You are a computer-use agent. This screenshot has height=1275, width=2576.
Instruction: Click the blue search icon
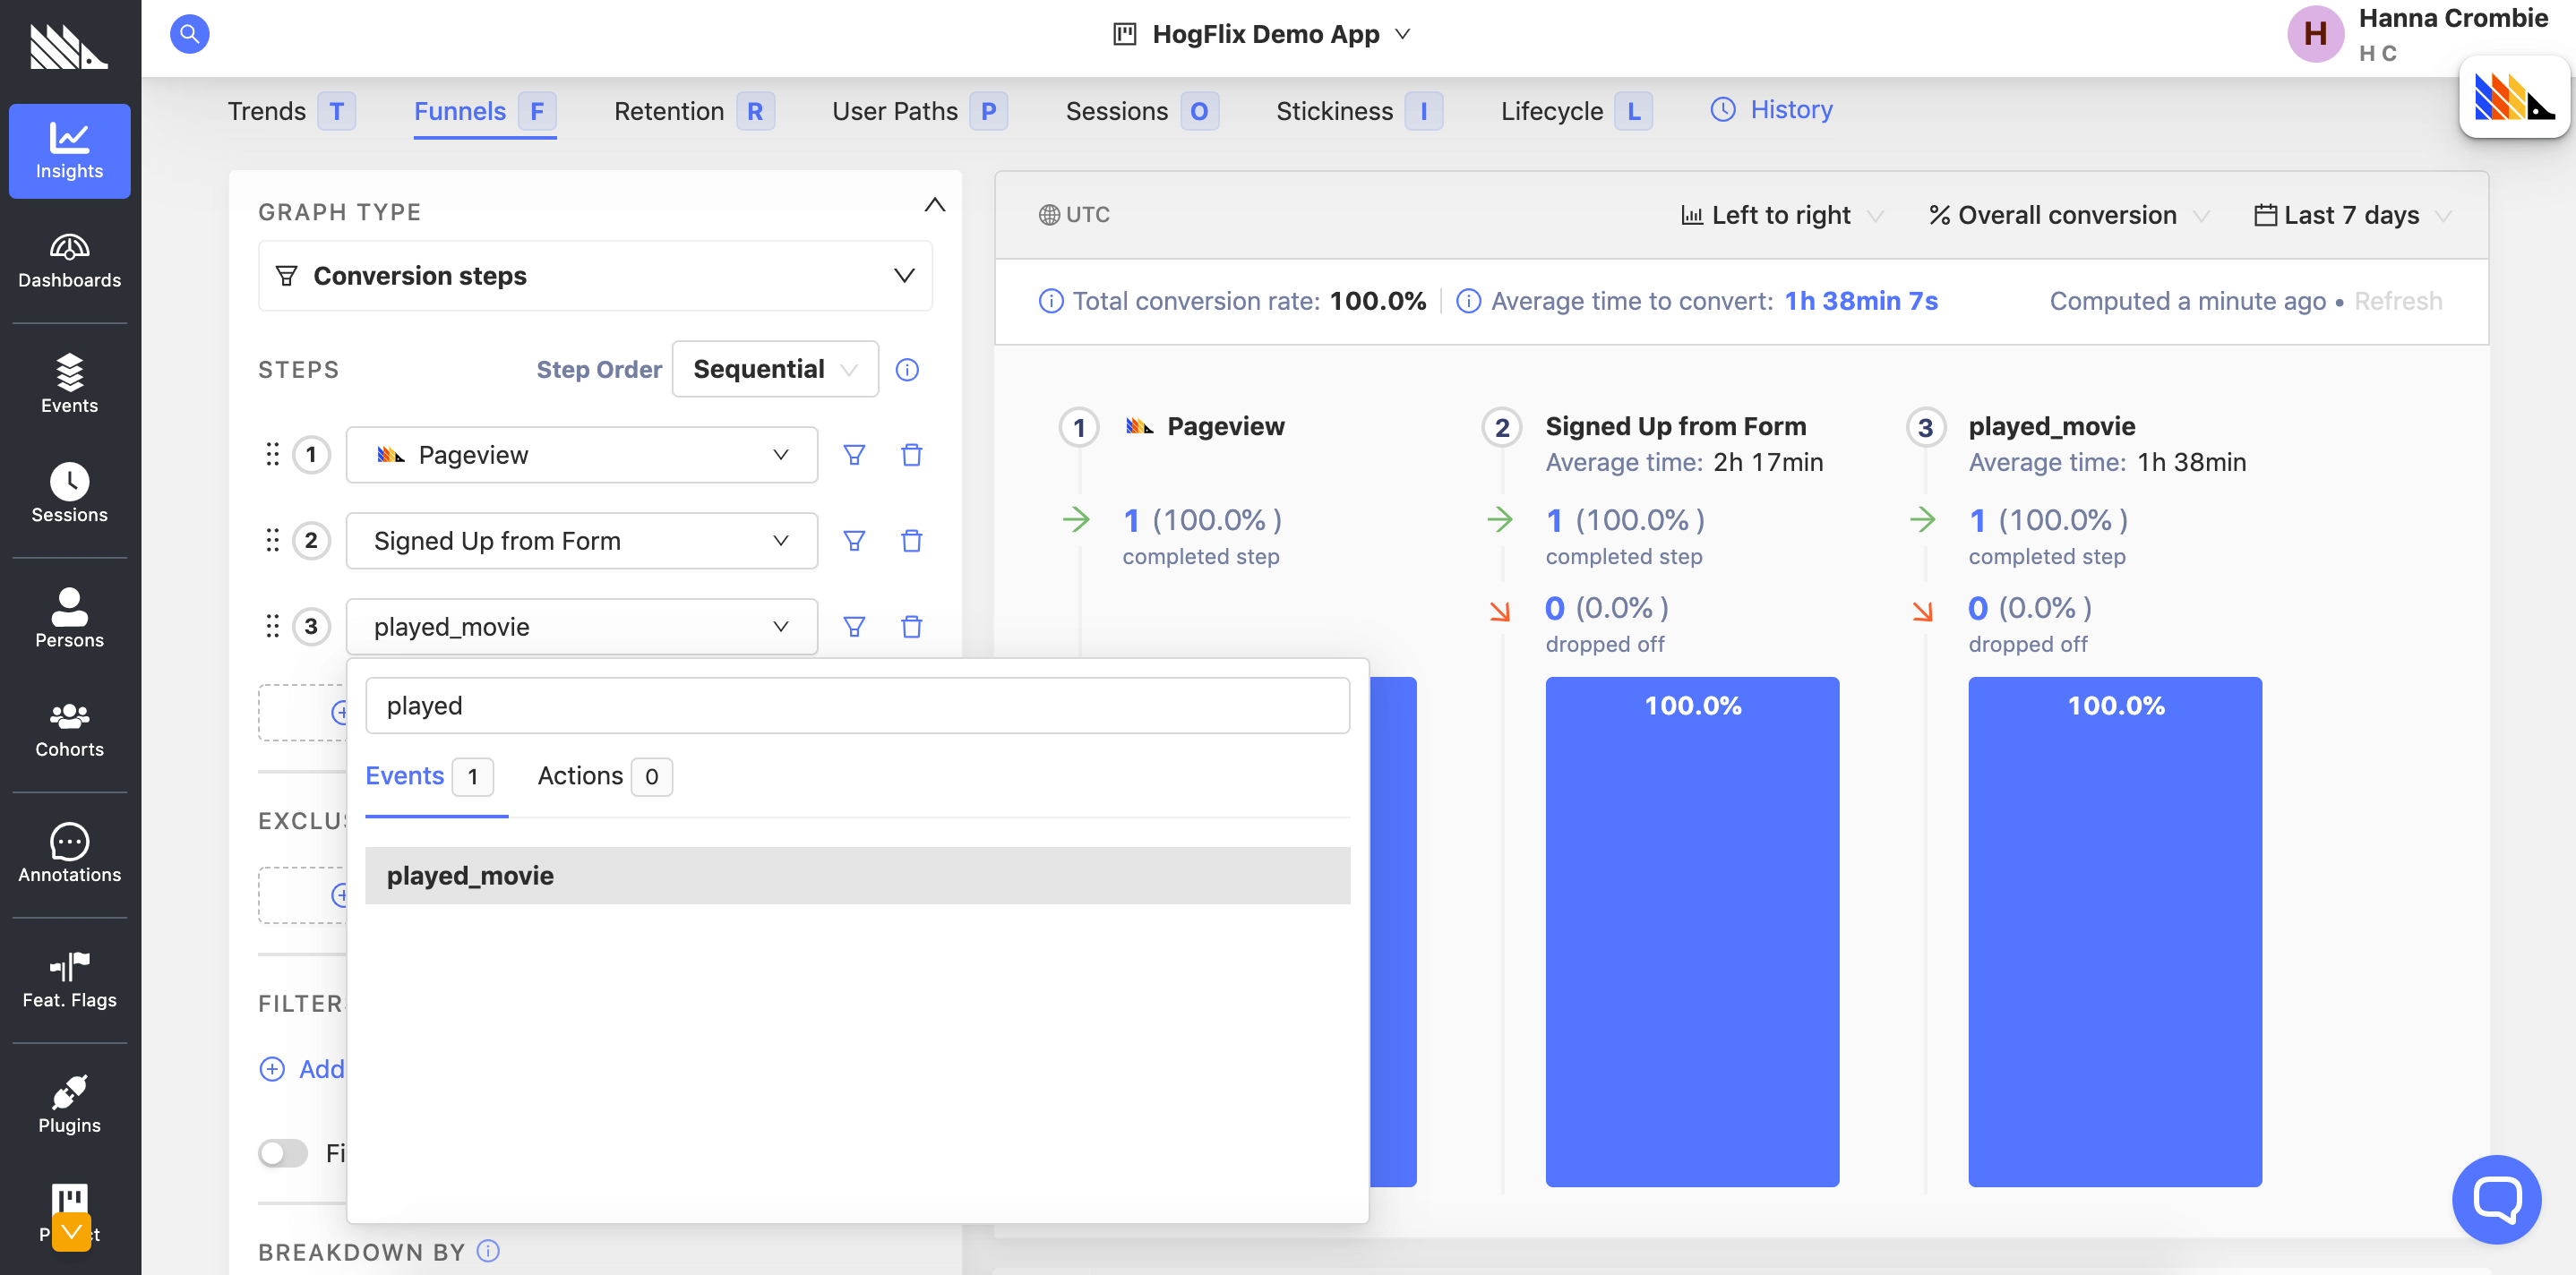[189, 34]
